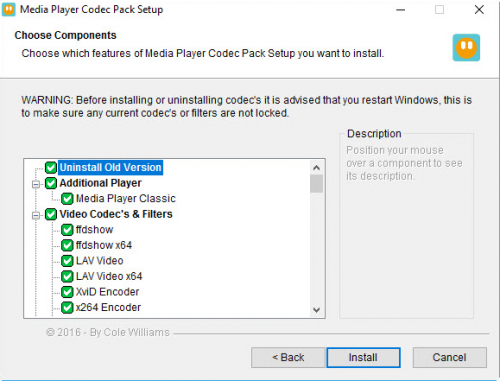Click the component list scroll up arrow
The width and height of the screenshot is (500, 381).
[x=316, y=168]
